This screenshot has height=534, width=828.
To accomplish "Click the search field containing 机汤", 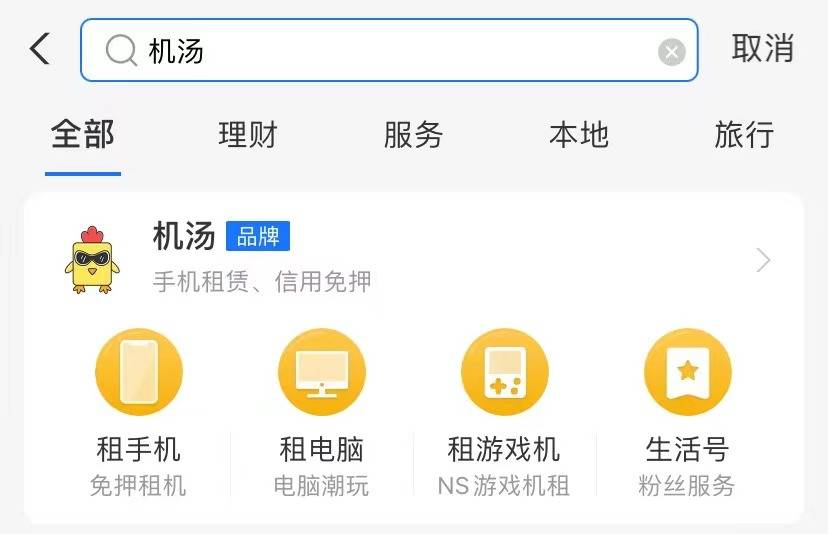I will point(389,50).
